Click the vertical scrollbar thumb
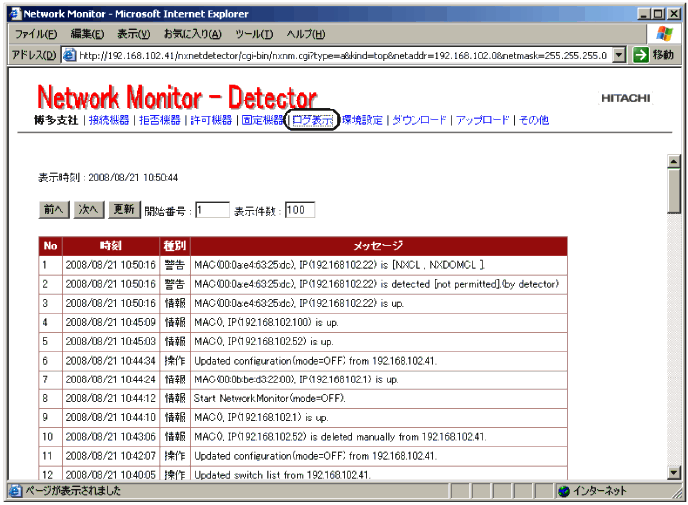 (x=674, y=191)
